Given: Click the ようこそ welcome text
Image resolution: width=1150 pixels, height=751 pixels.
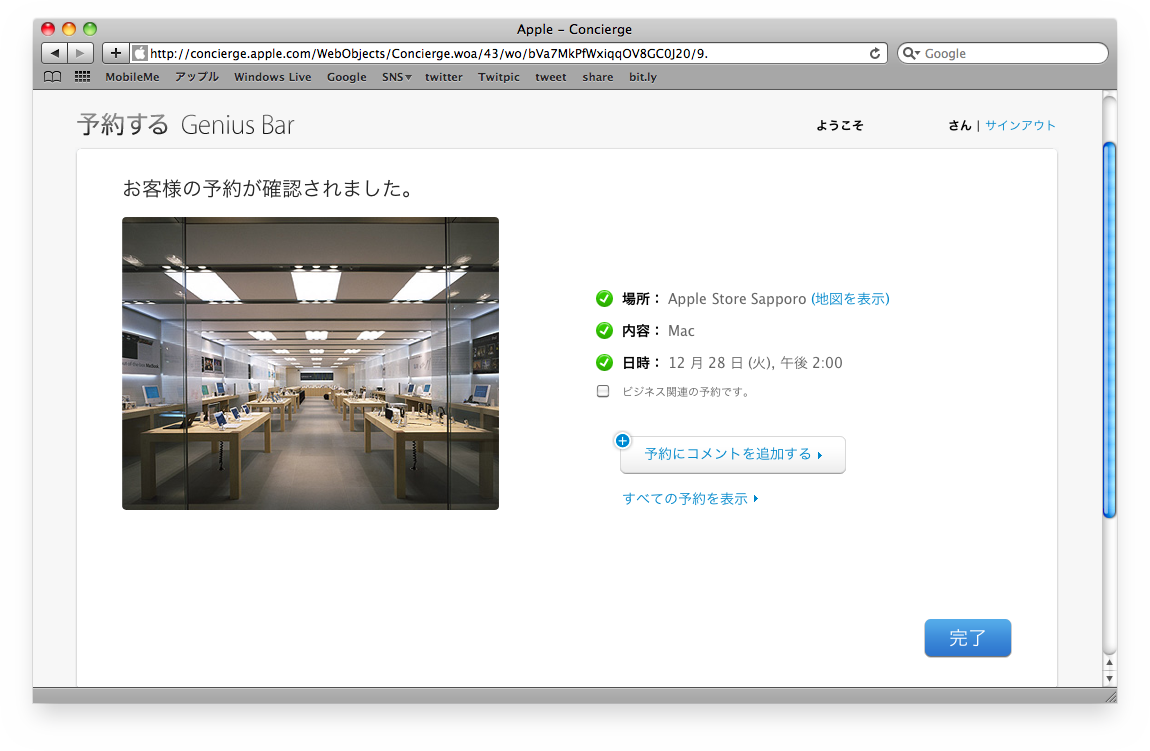Looking at the screenshot, I should point(840,125).
